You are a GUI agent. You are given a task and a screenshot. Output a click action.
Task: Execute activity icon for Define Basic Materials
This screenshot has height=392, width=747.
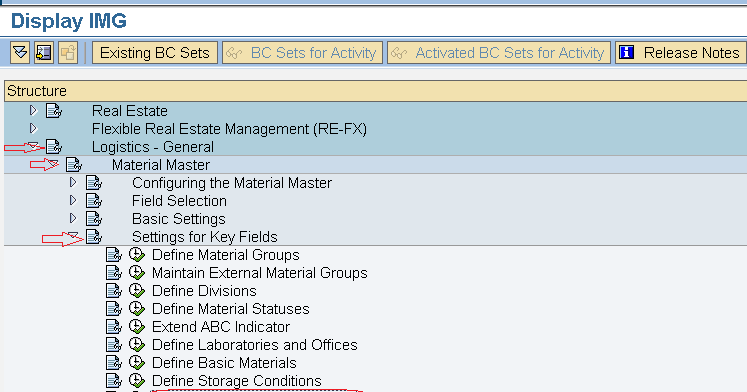pyautogui.click(x=137, y=363)
